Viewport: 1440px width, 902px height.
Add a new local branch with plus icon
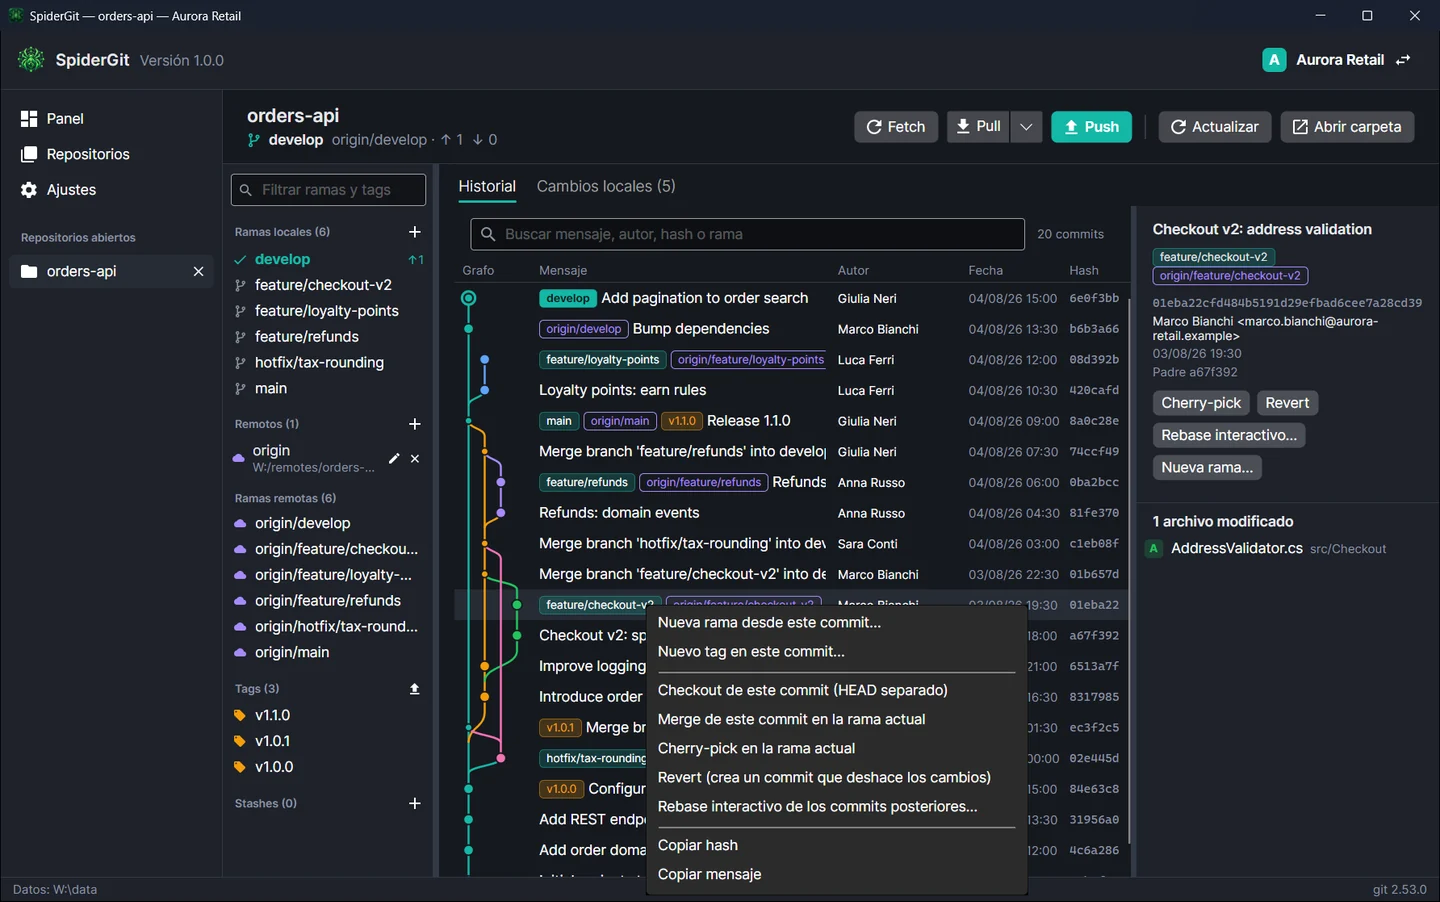(415, 232)
